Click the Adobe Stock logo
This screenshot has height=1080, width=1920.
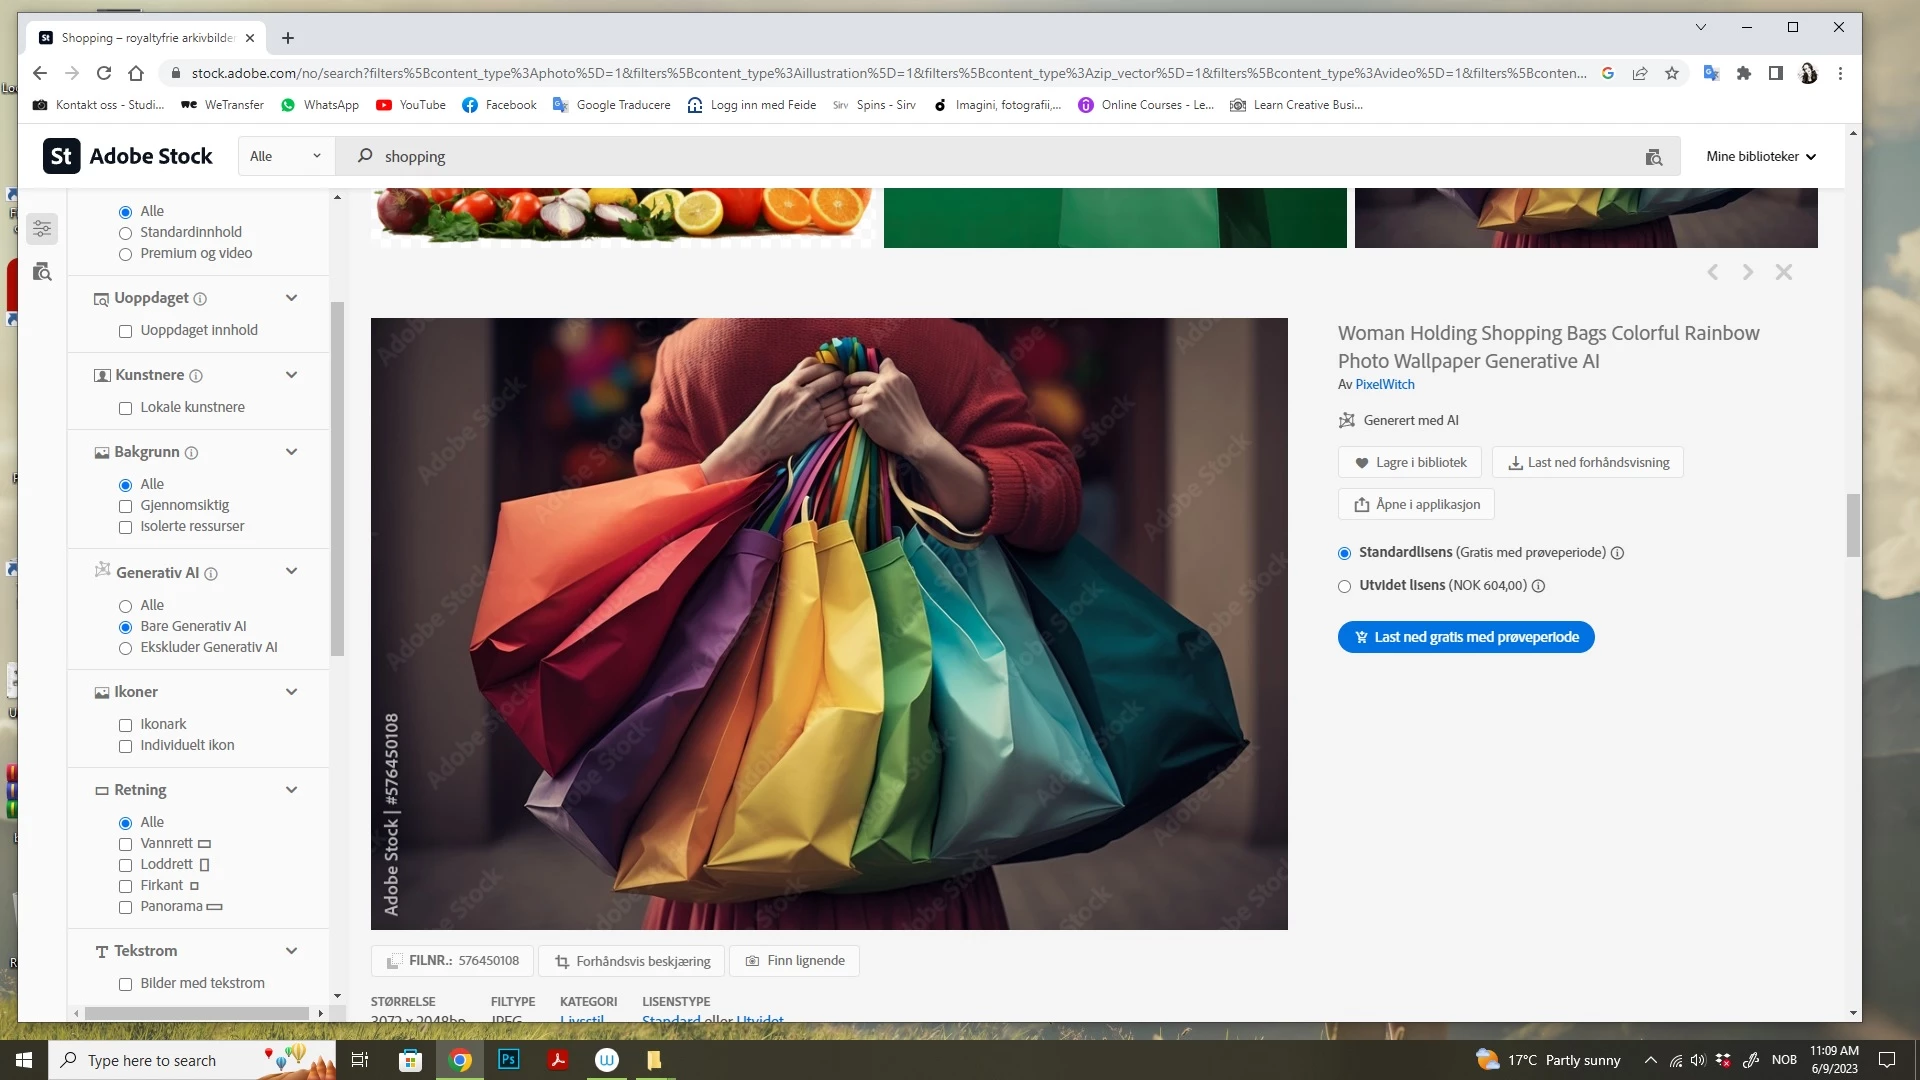(x=128, y=156)
